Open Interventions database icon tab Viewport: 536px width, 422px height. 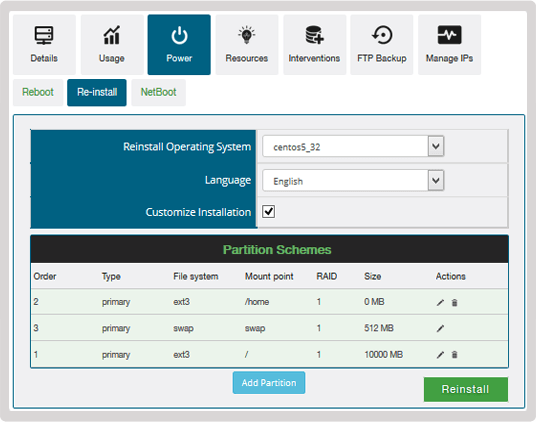[314, 44]
